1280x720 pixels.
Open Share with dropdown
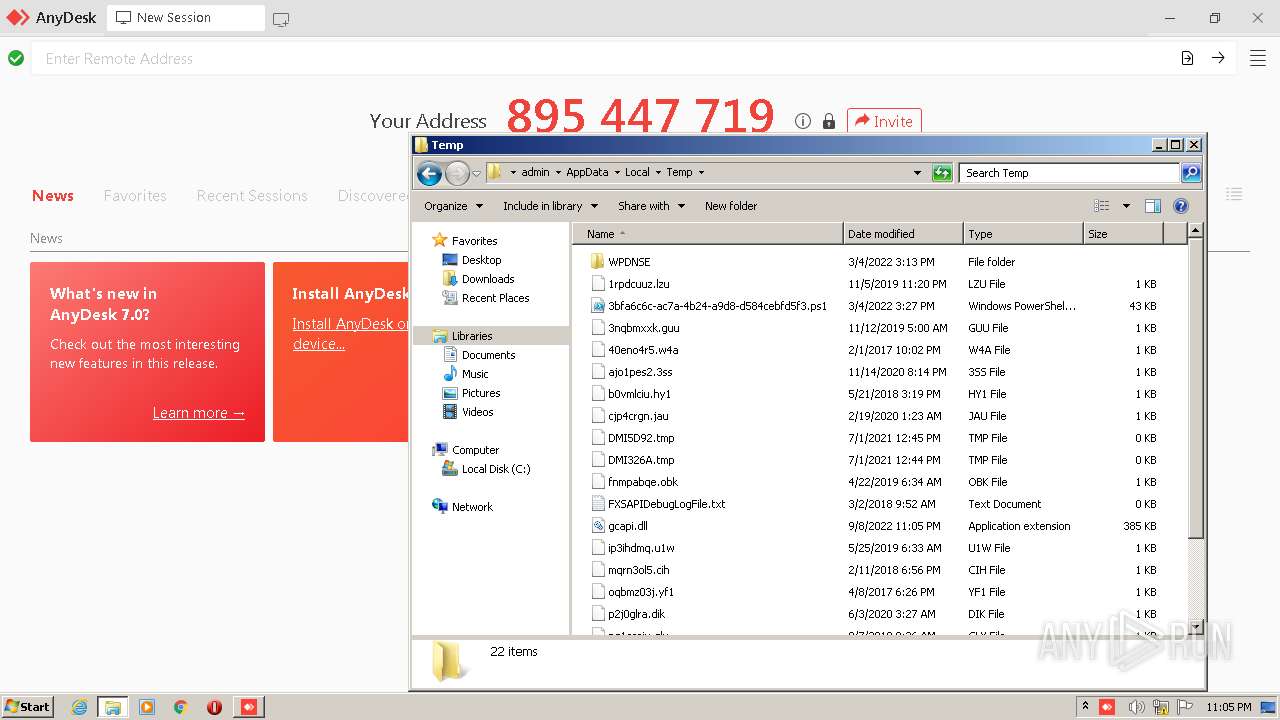[651, 206]
